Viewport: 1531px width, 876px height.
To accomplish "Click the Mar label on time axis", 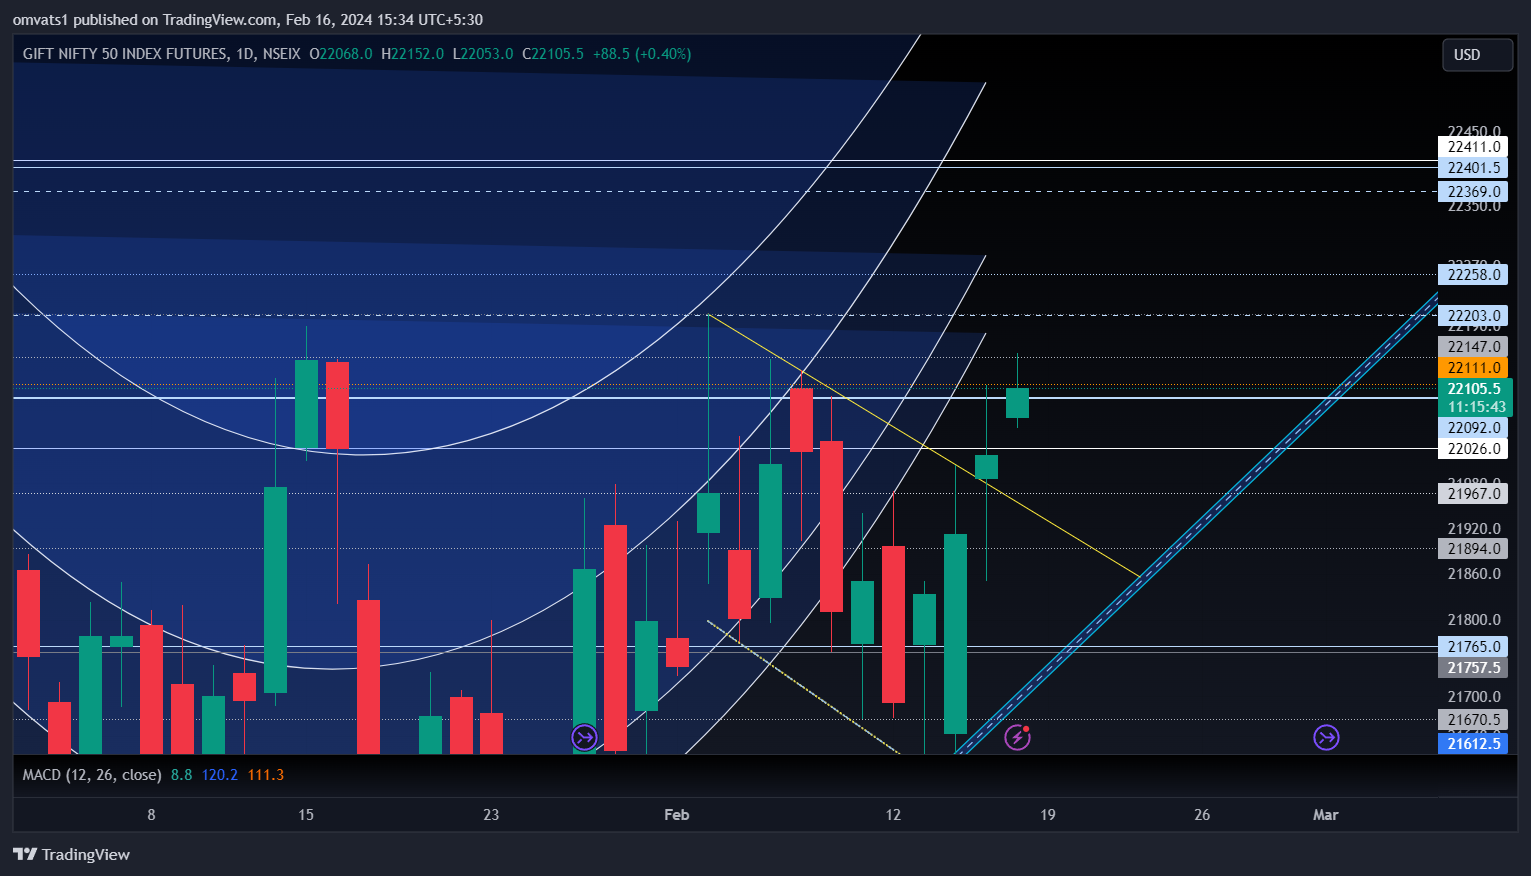I will pyautogui.click(x=1326, y=815).
